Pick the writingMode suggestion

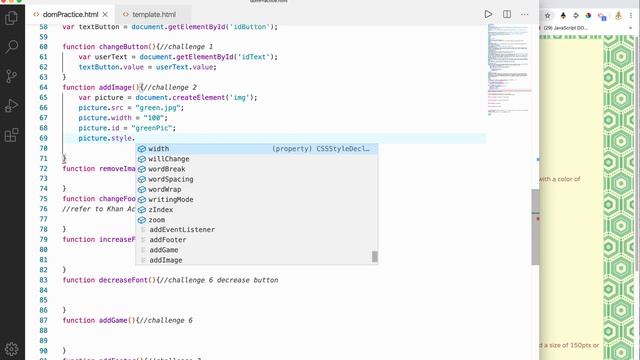pos(257,199)
